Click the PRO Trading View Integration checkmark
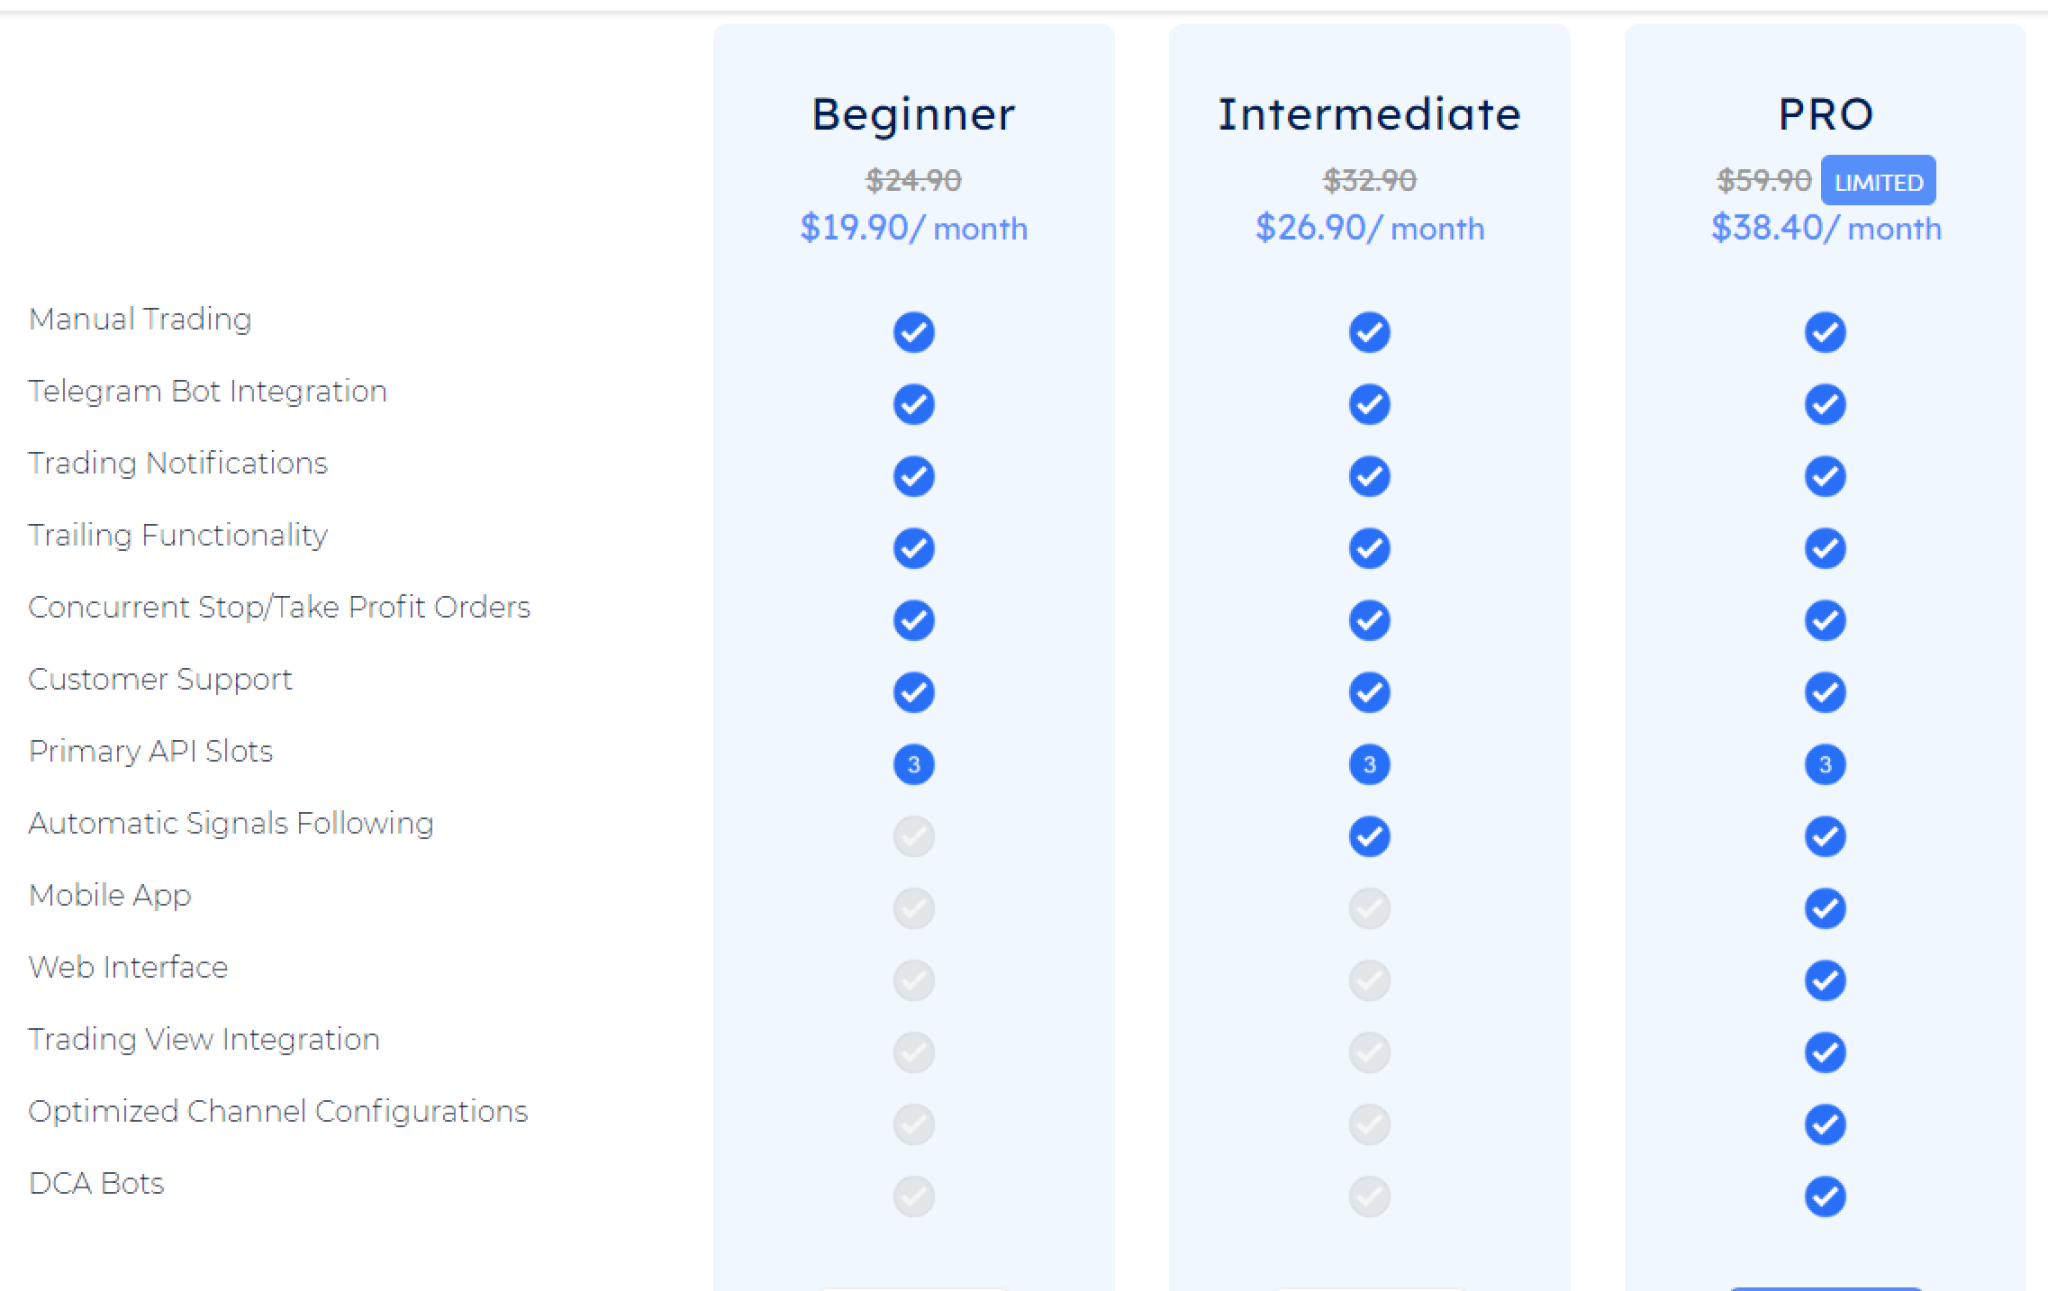 pyautogui.click(x=1825, y=1052)
